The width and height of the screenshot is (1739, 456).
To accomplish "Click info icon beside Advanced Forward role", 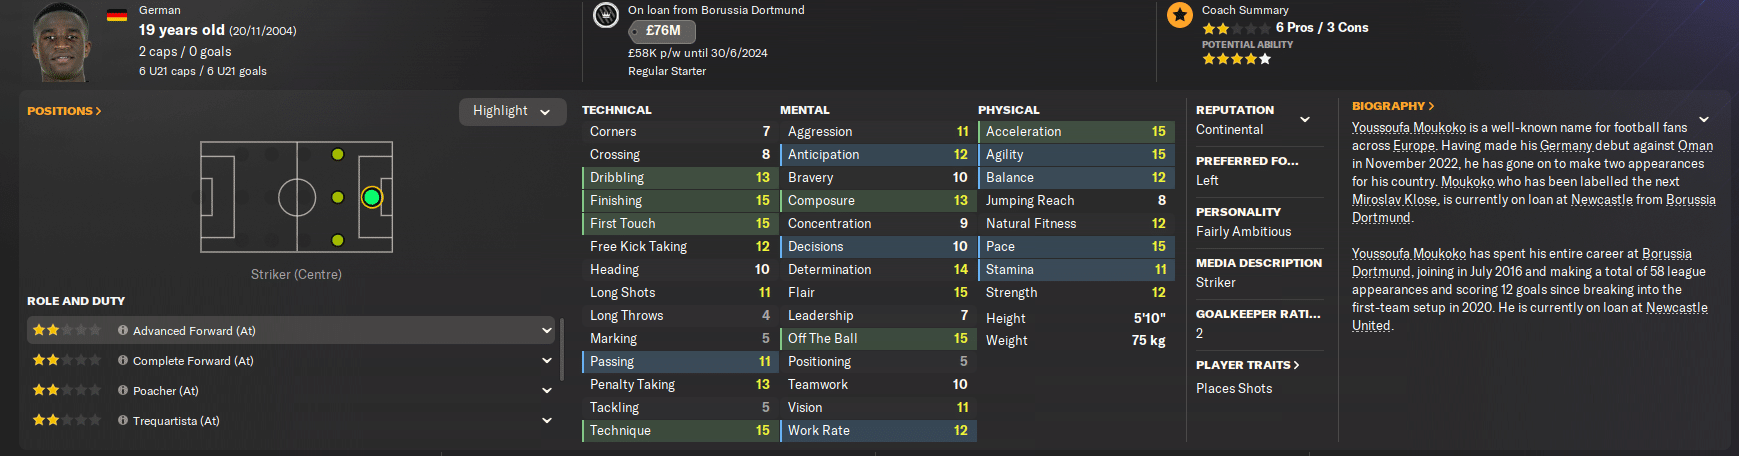I will pyautogui.click(x=123, y=330).
